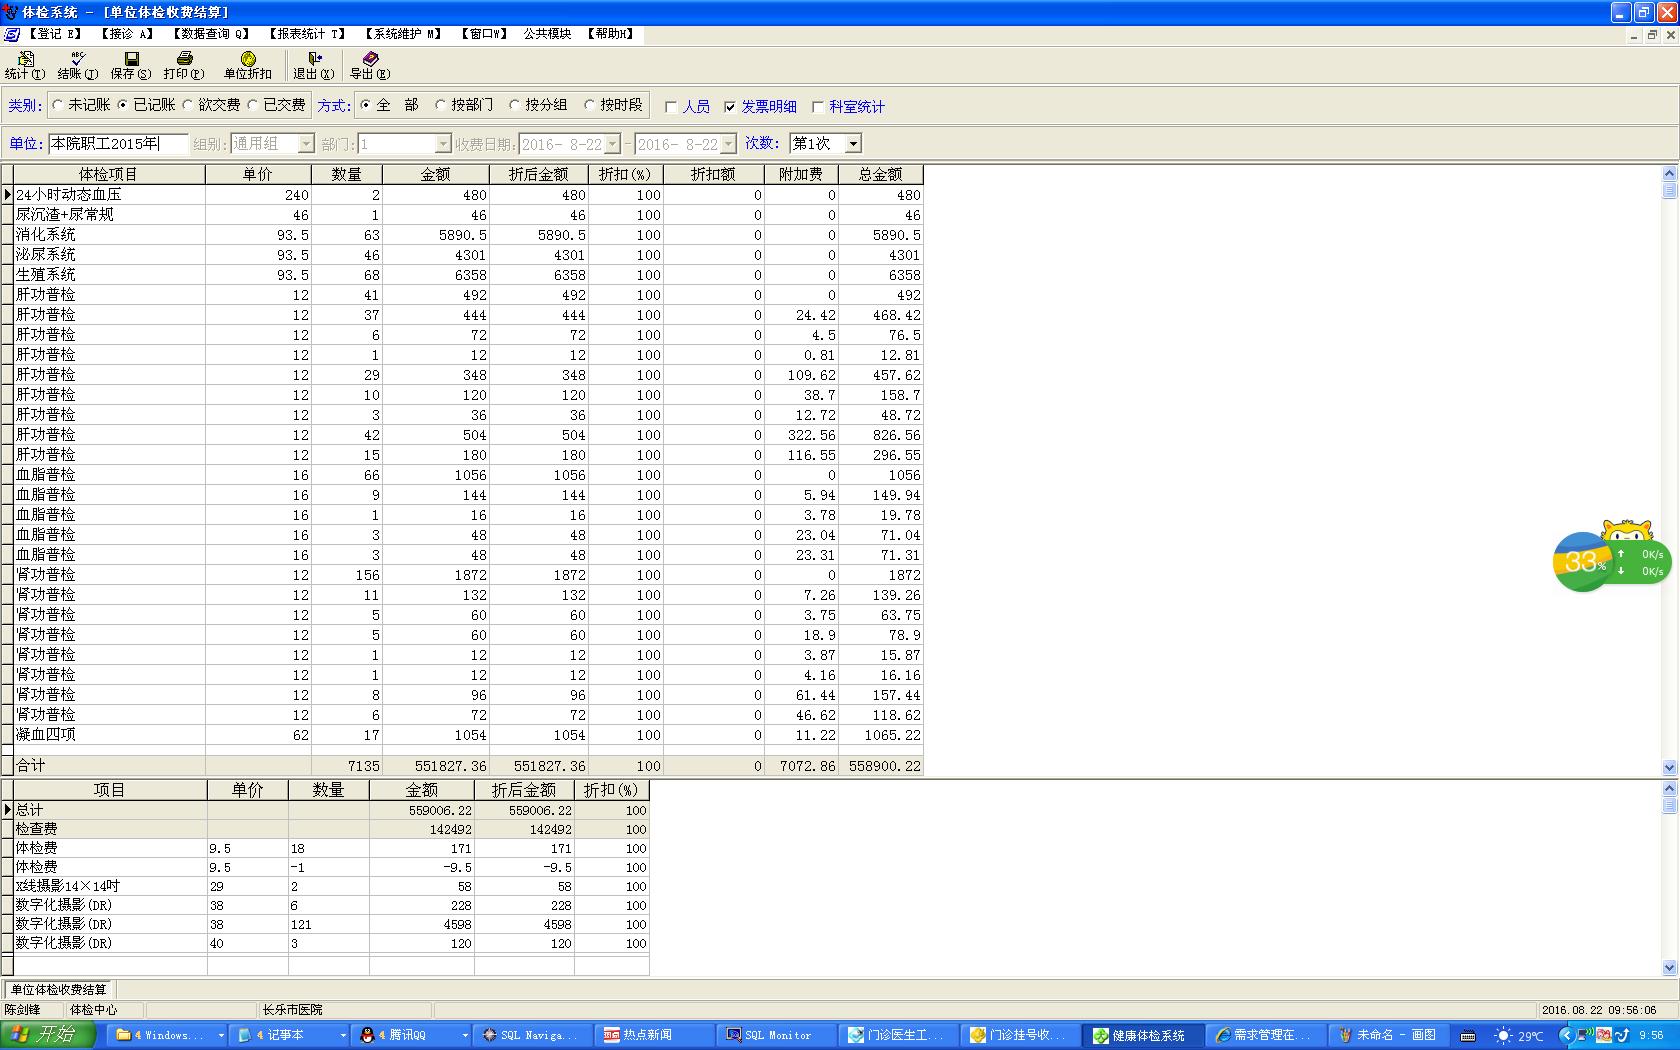Open the first 收费日期 date dropdown
Viewport: 1680px width, 1050px height.
[612, 144]
